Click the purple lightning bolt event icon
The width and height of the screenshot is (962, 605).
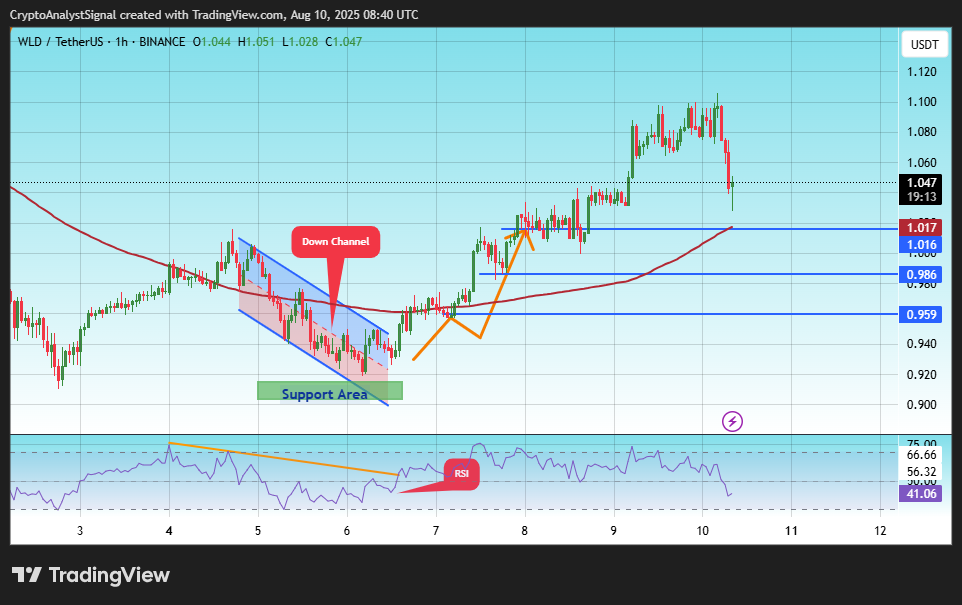[x=732, y=422]
